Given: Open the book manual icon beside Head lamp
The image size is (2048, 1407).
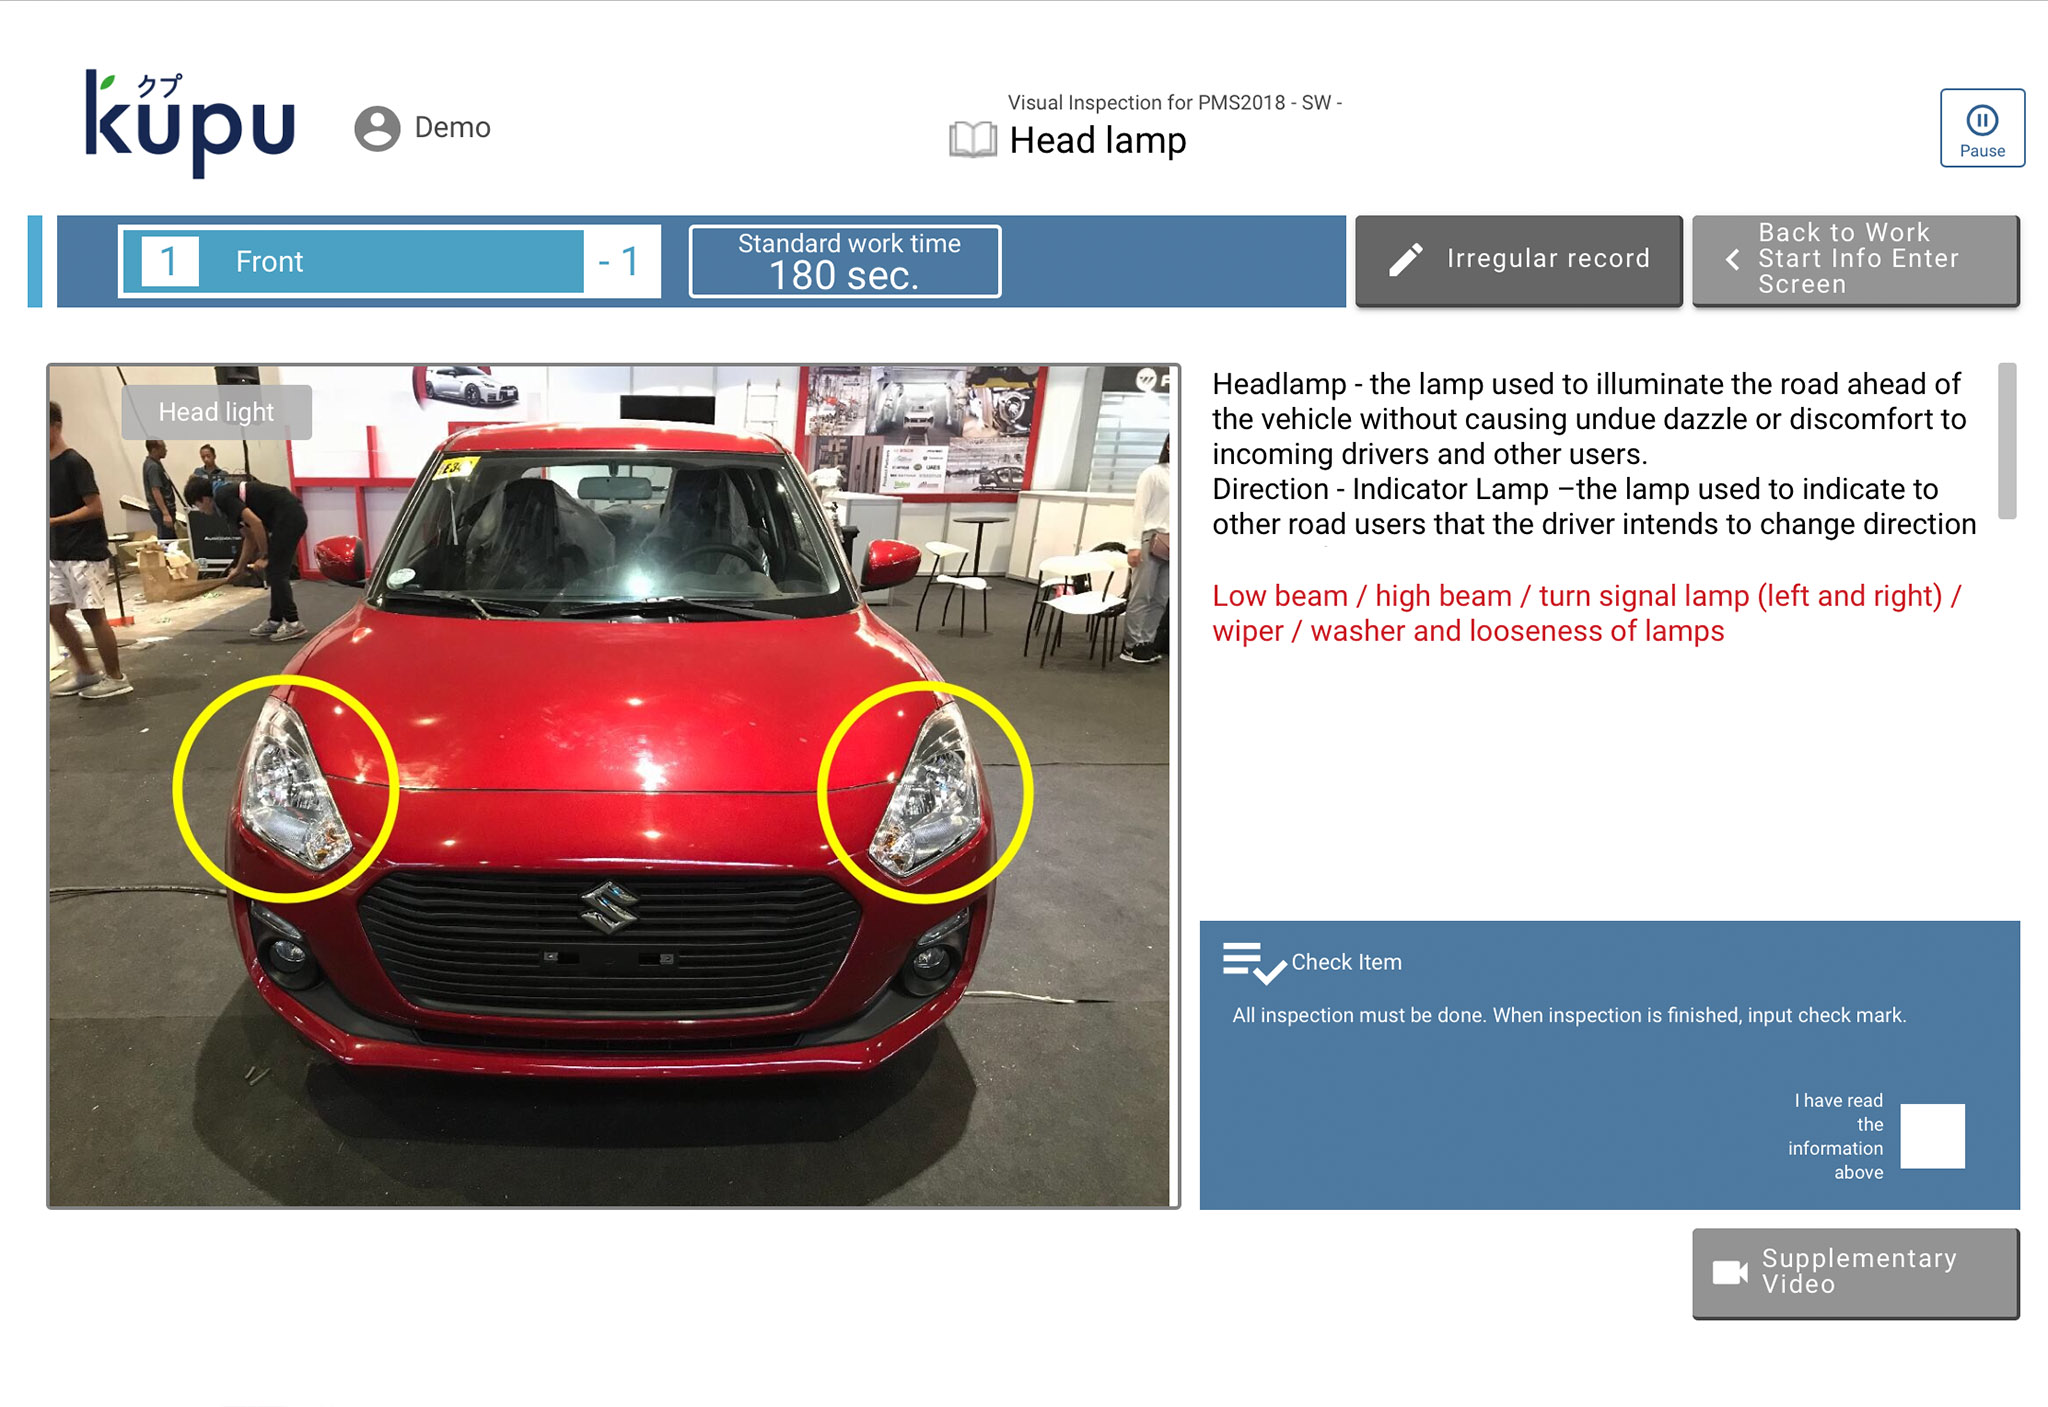Looking at the screenshot, I should click(972, 140).
